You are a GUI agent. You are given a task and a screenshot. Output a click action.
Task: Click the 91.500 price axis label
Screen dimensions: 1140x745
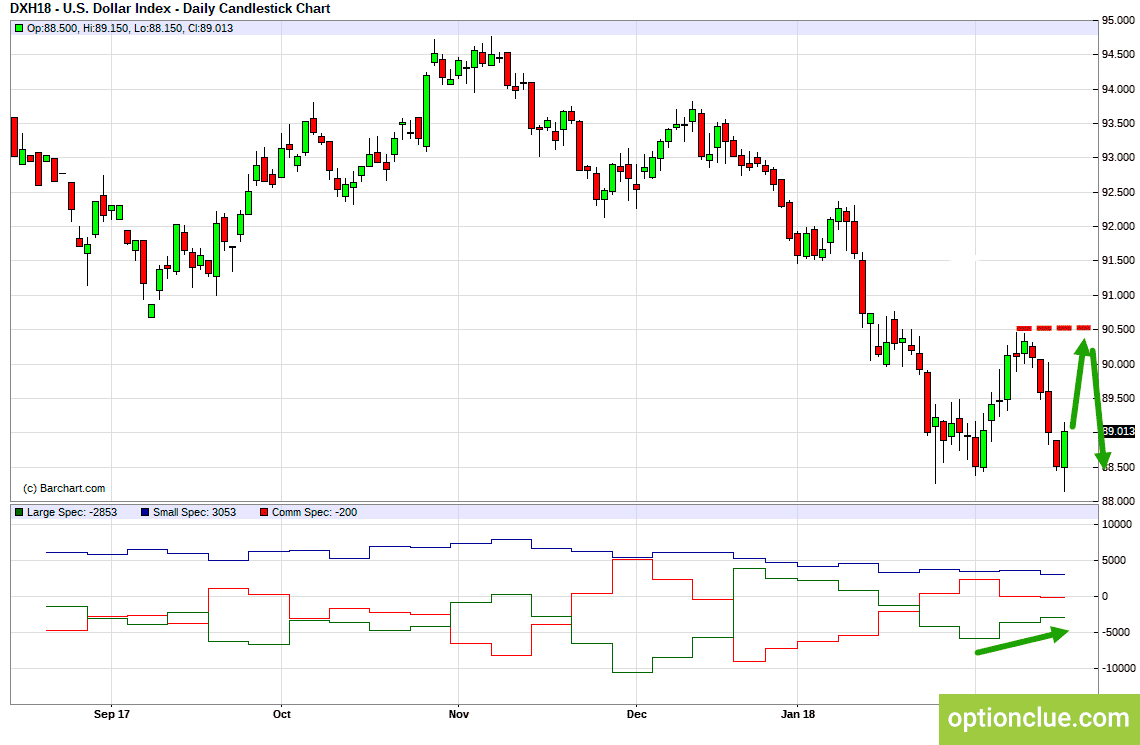[1118, 261]
